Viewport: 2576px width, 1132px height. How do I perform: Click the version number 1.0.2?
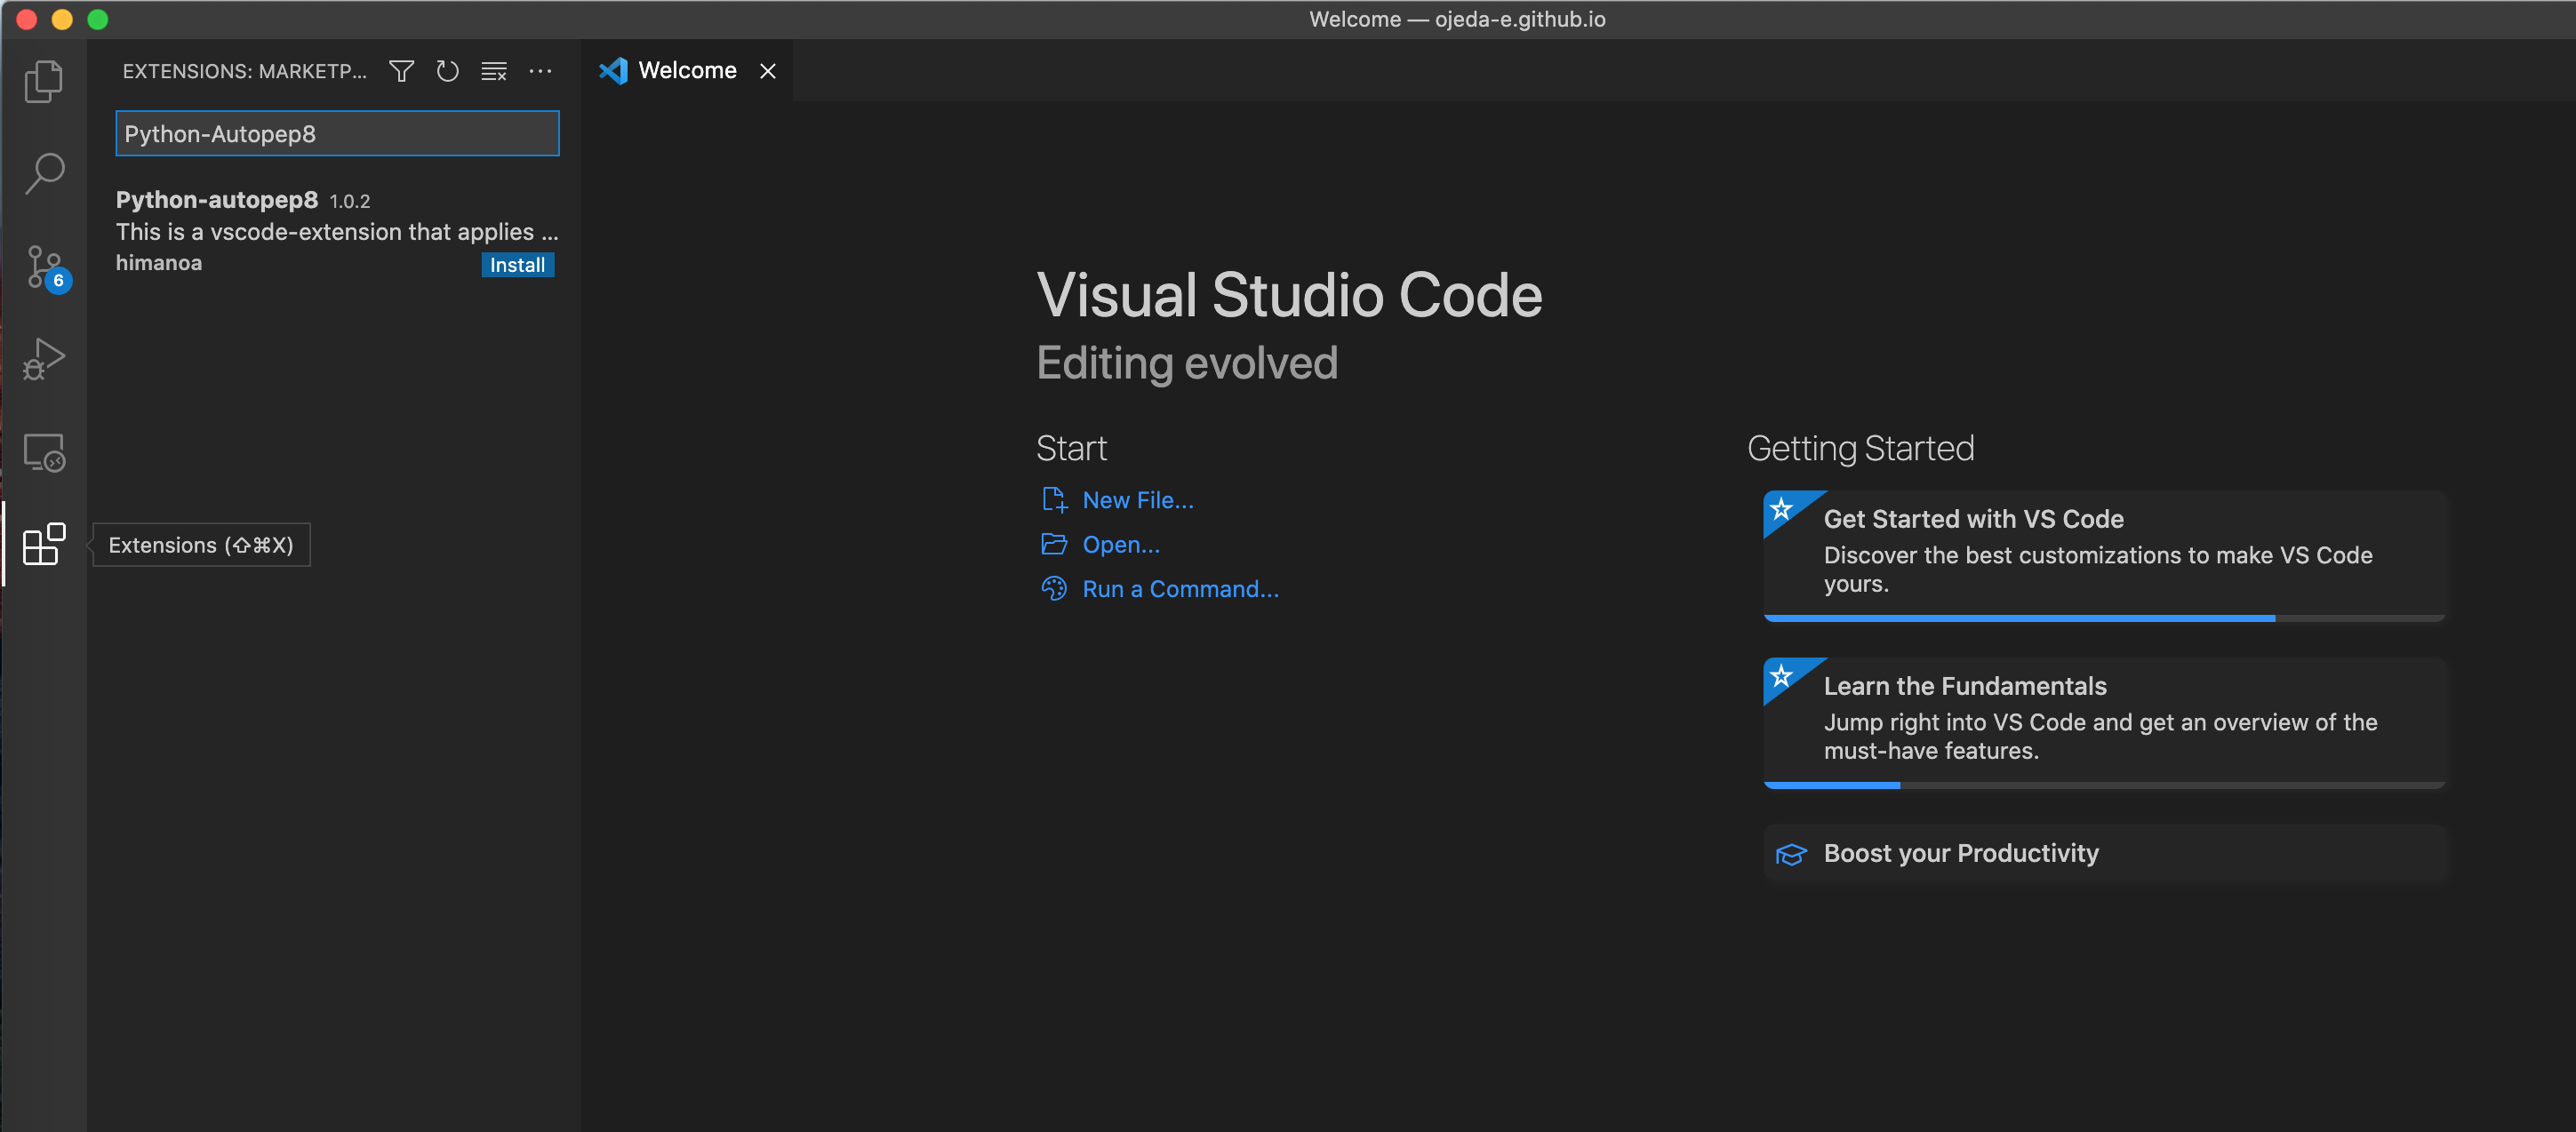[x=350, y=201]
